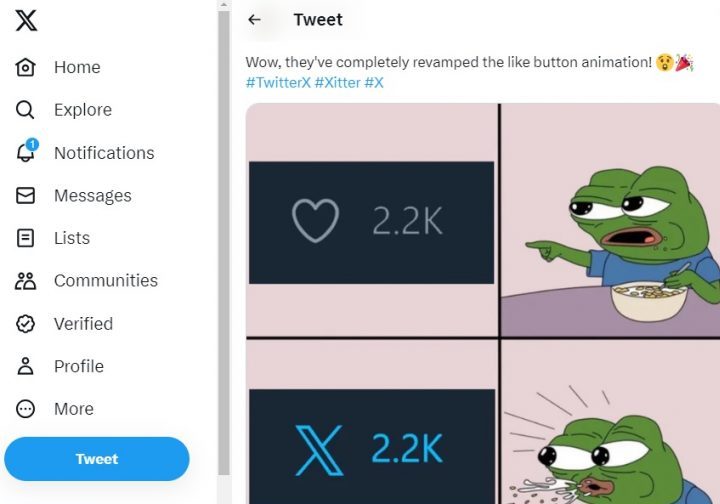The image size is (720, 504).
Task: Click the sidebar vertical scrollbar
Action: (224, 240)
